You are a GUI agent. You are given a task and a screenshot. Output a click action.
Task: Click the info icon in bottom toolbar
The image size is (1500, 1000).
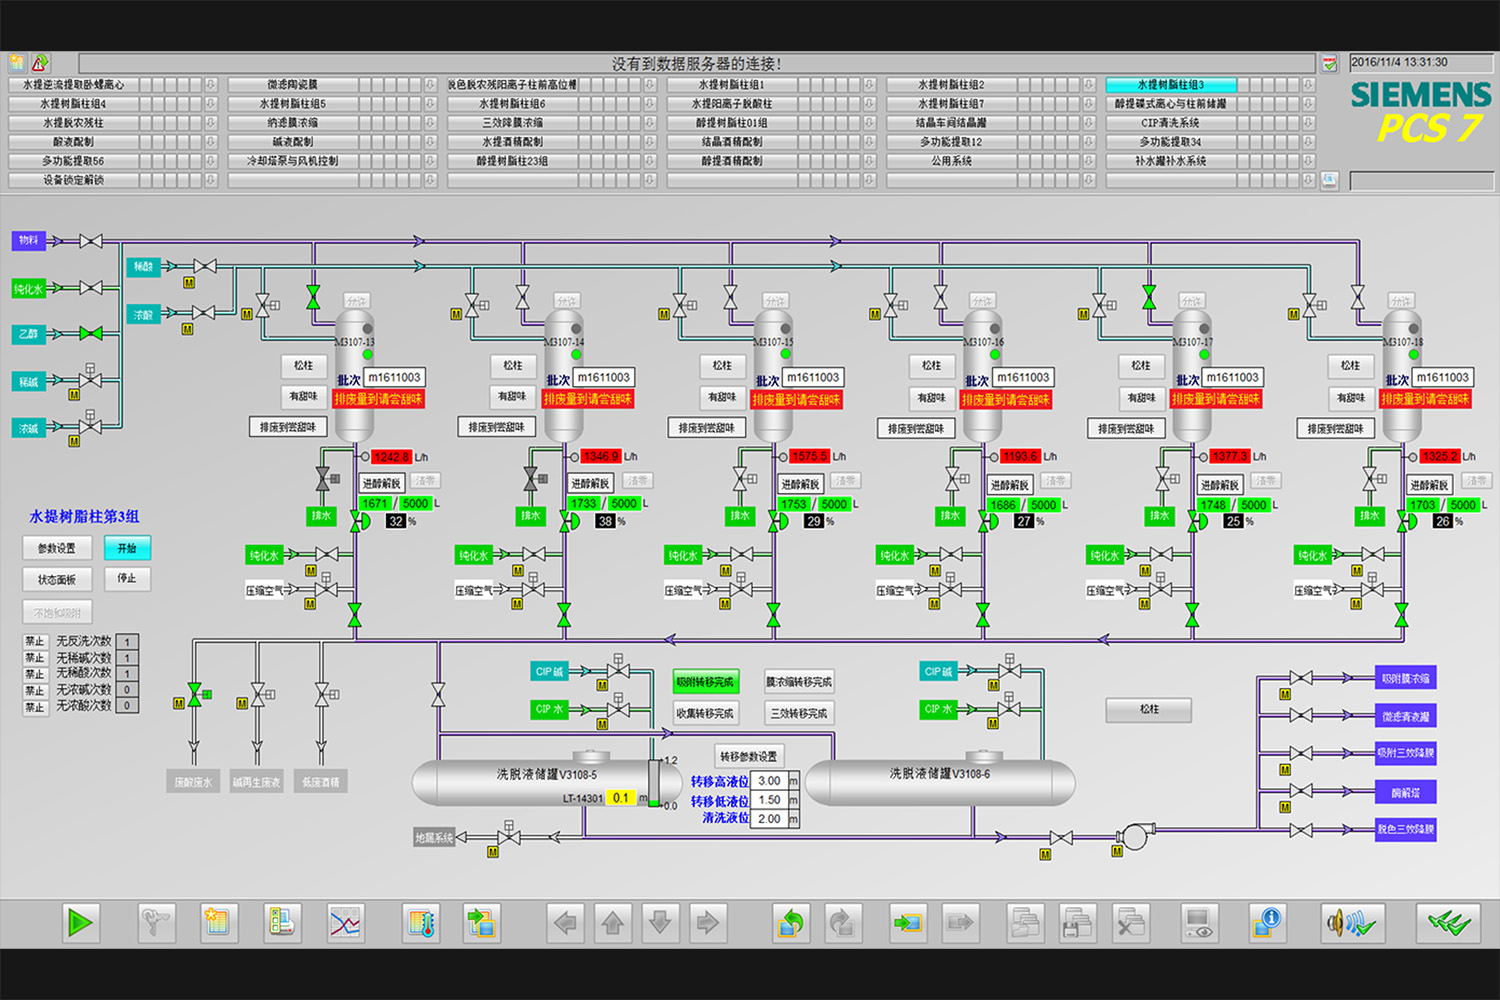coord(1268,922)
